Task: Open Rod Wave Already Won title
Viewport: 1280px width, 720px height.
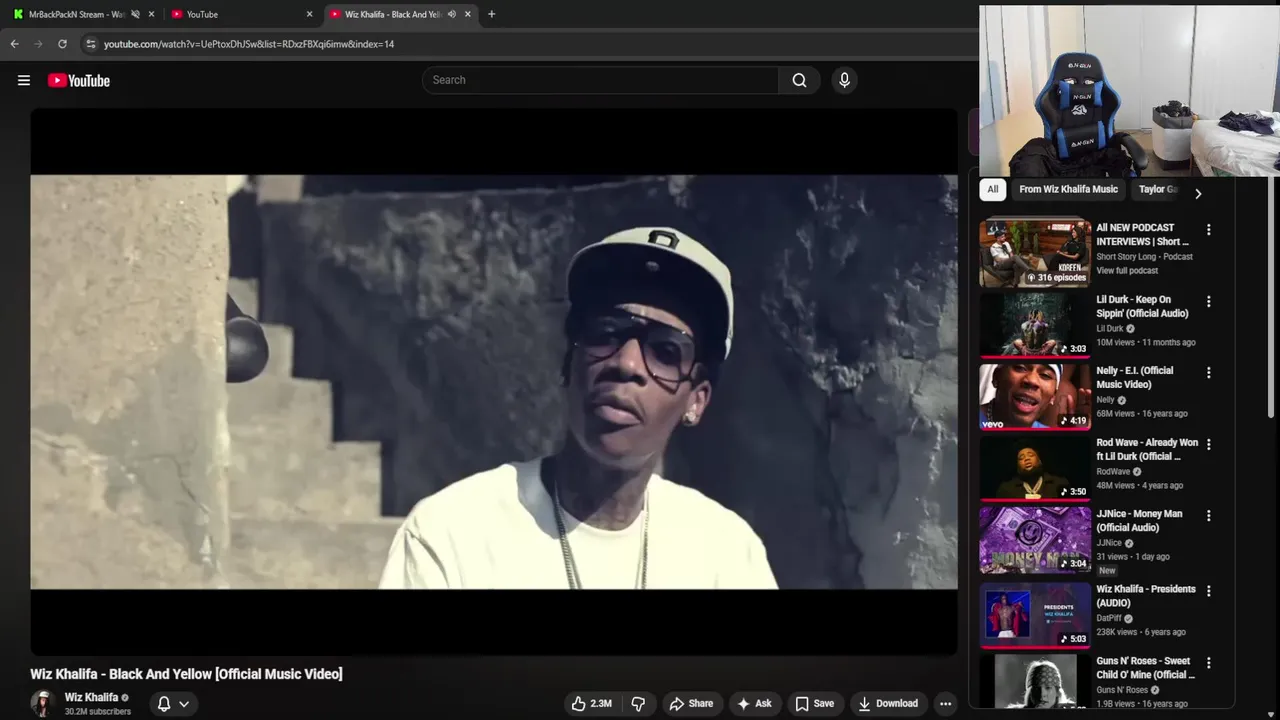Action: coord(1147,449)
